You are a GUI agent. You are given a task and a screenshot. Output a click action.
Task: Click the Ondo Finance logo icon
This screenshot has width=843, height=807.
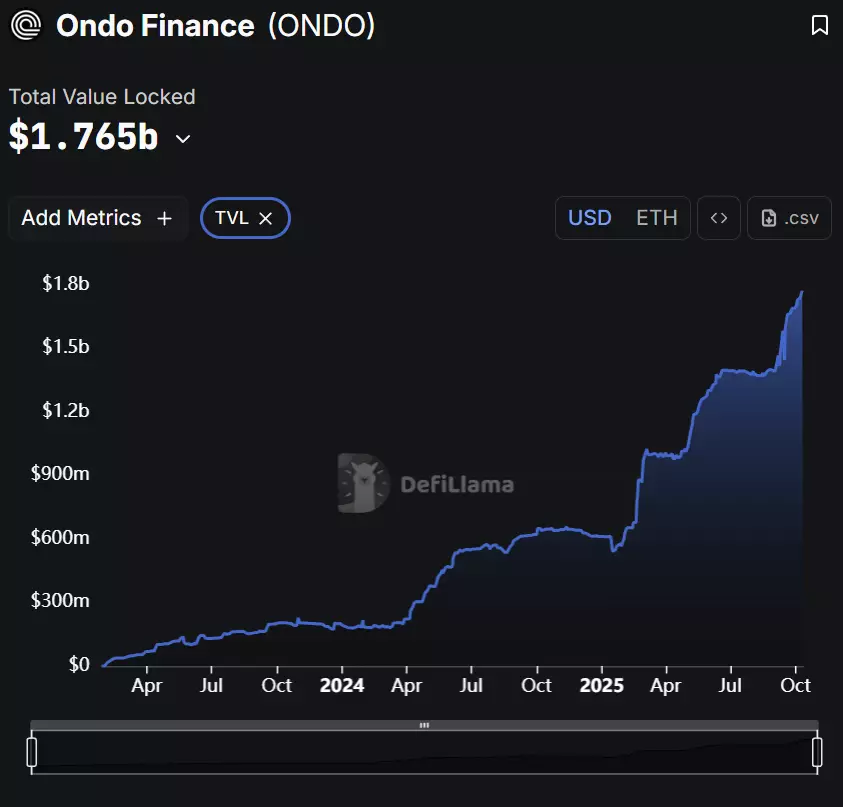click(26, 25)
